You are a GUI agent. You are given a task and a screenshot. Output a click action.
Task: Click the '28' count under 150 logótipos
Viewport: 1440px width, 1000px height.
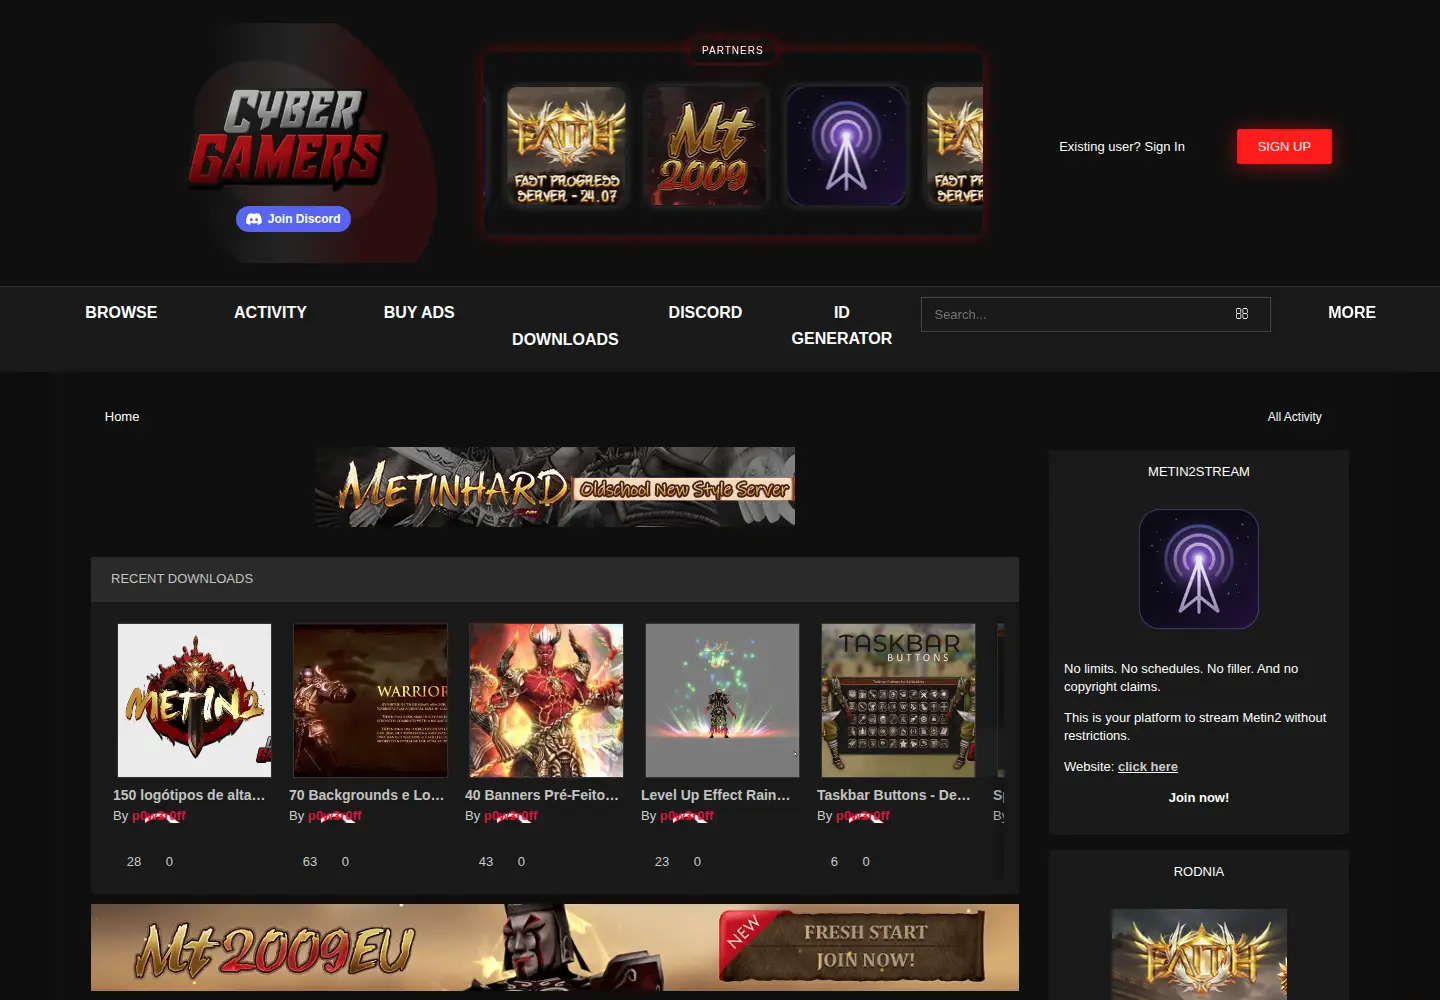tap(134, 862)
